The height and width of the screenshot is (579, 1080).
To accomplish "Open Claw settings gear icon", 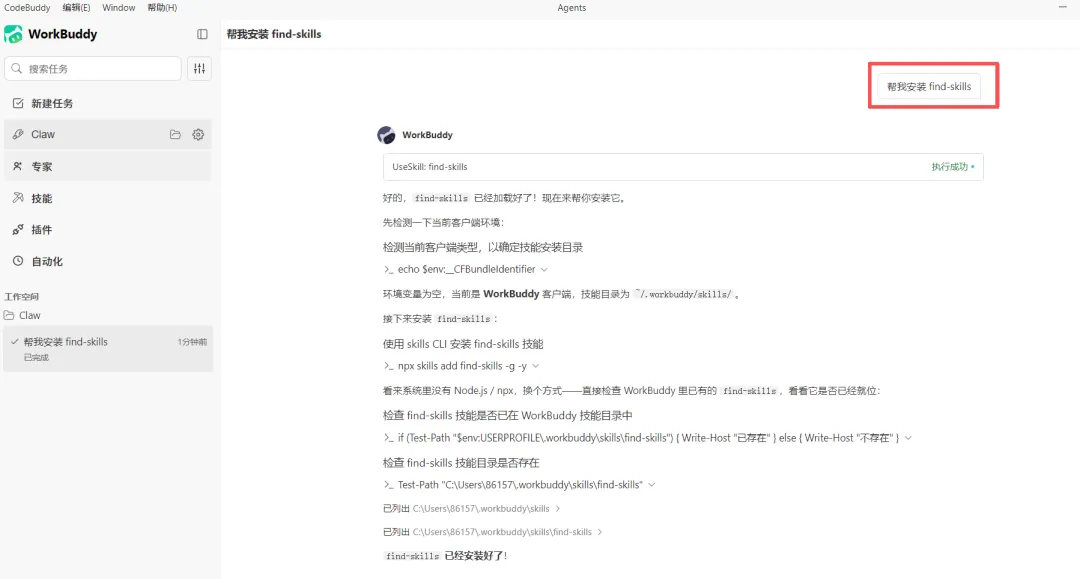I will coord(198,134).
